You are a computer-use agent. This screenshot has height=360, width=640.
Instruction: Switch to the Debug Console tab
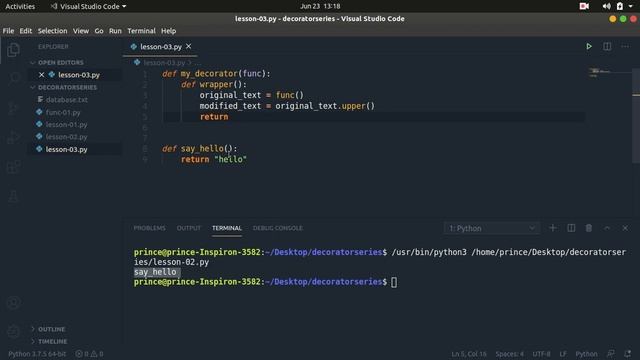point(278,228)
